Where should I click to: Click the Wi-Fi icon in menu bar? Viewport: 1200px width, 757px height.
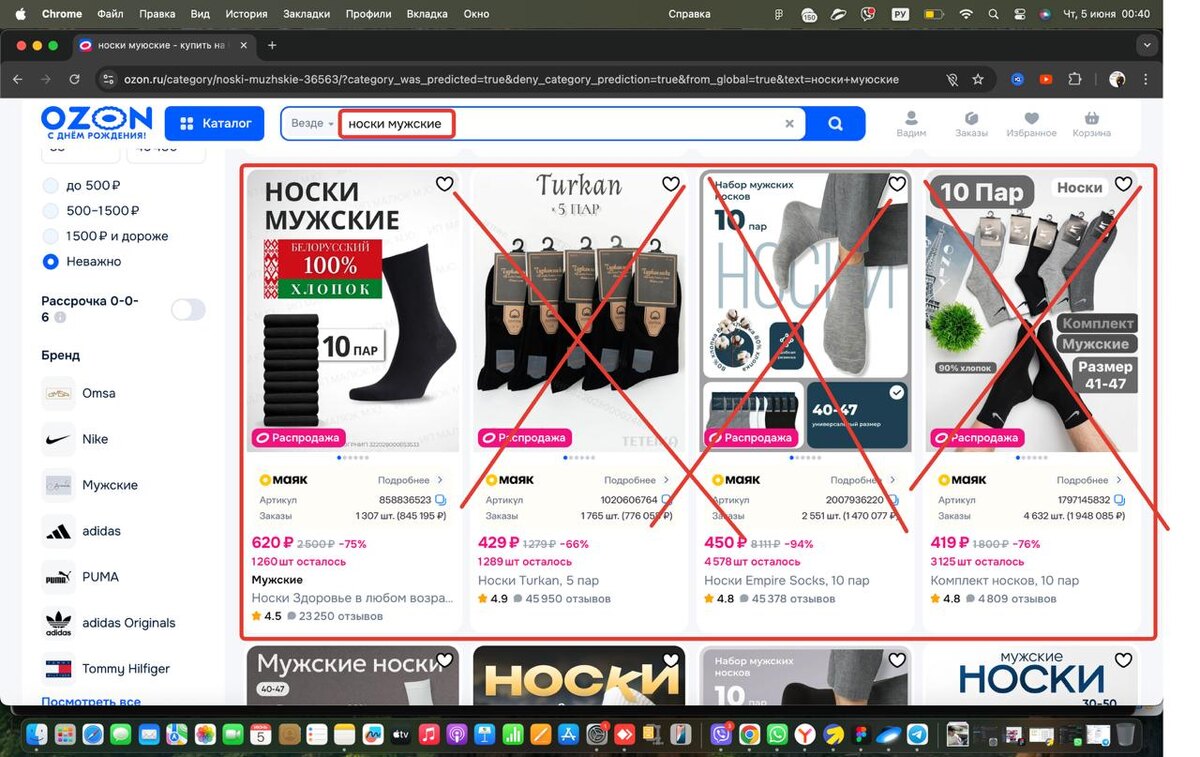tap(965, 14)
